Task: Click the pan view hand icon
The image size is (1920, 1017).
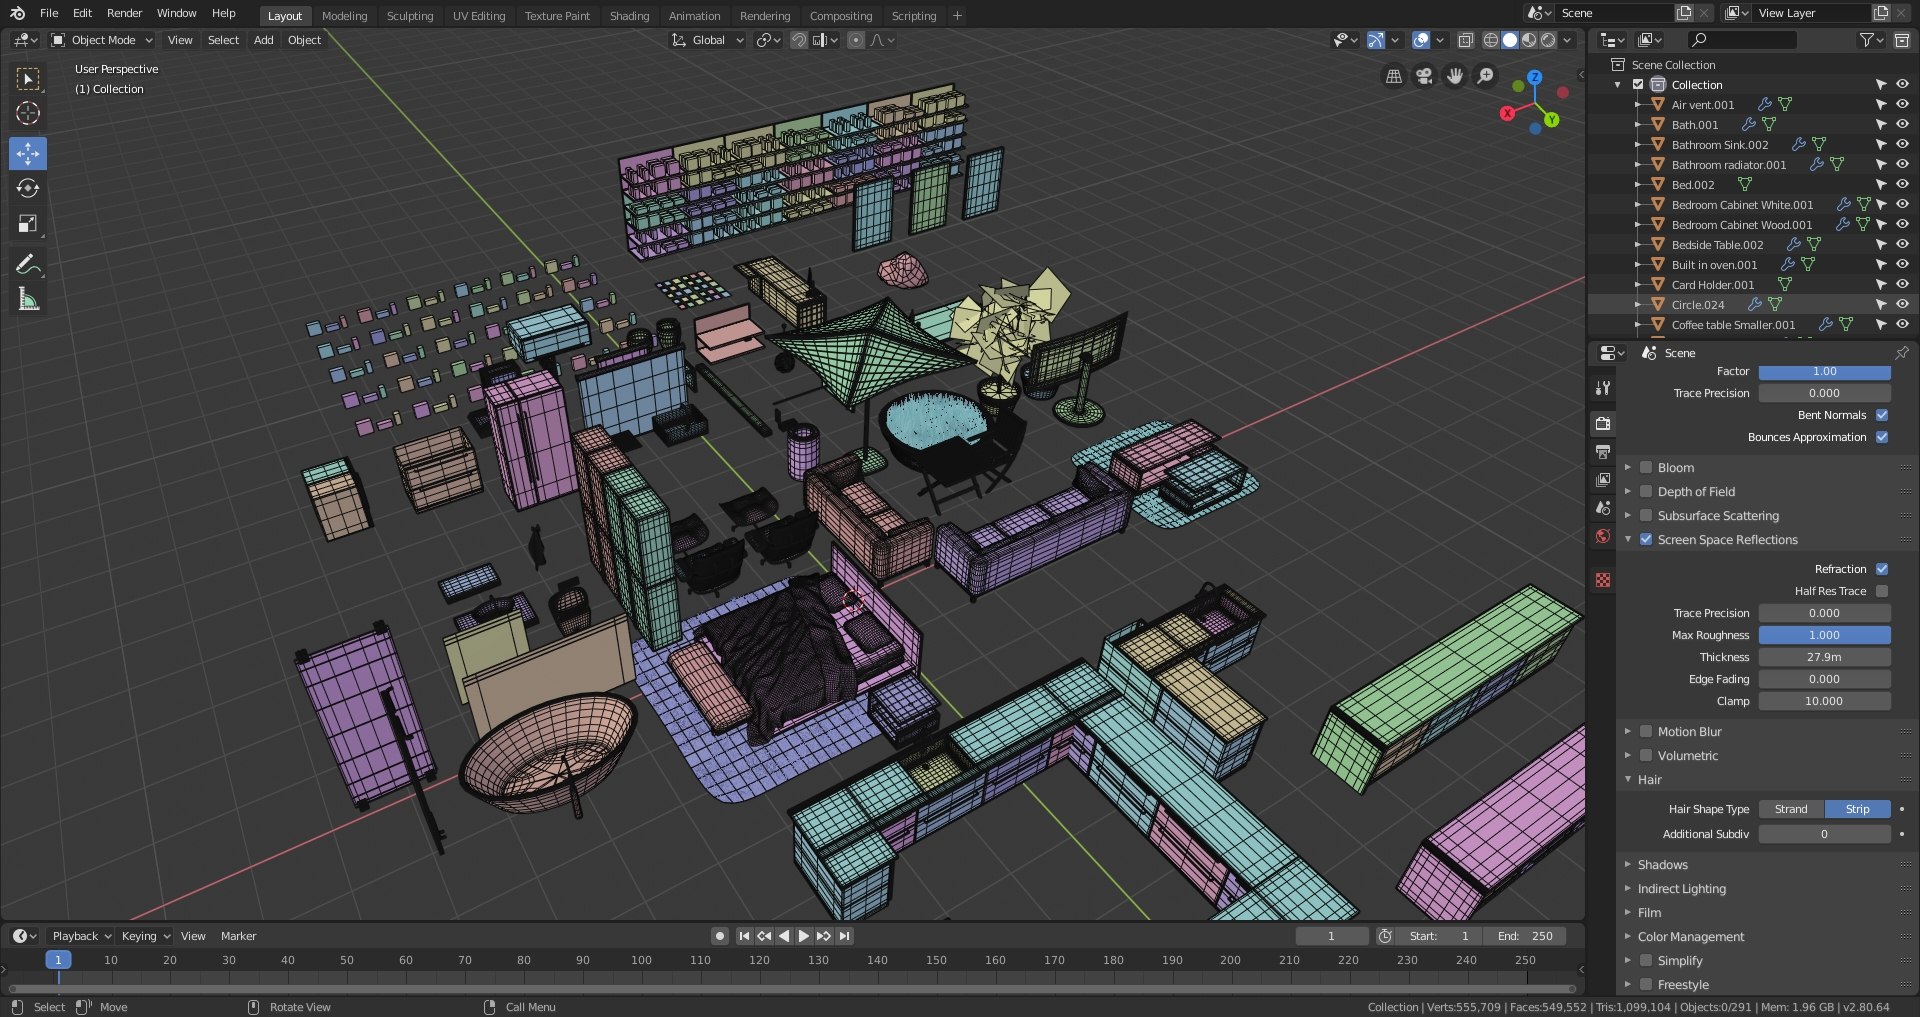Action: pyautogui.click(x=1455, y=76)
